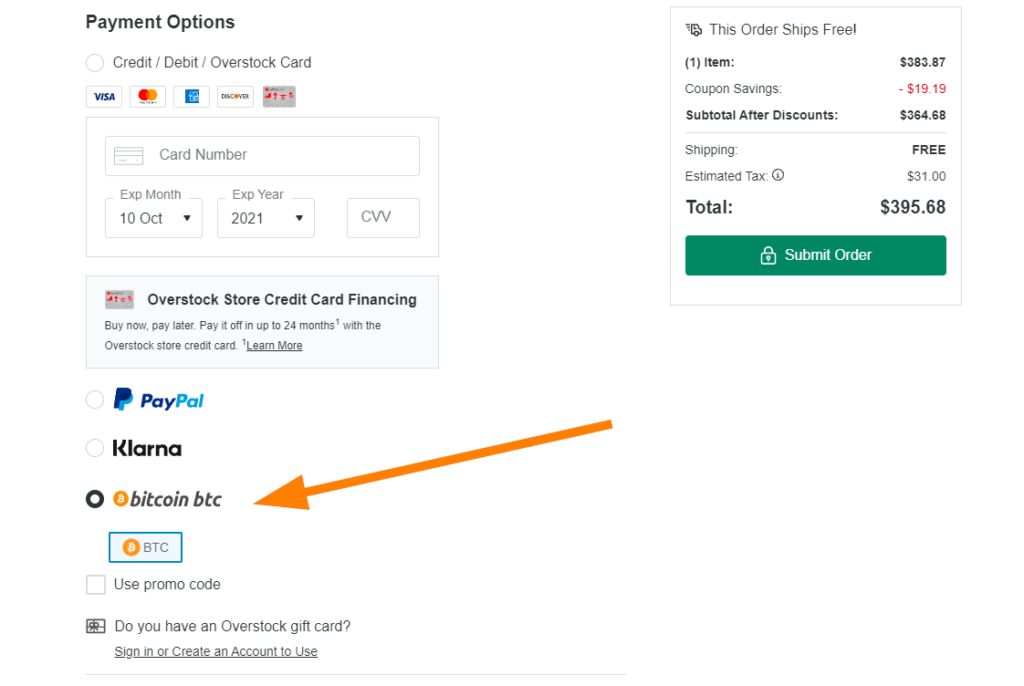The image size is (1024, 686).
Task: Follow Sign in or Create an Account link
Action: pos(216,652)
